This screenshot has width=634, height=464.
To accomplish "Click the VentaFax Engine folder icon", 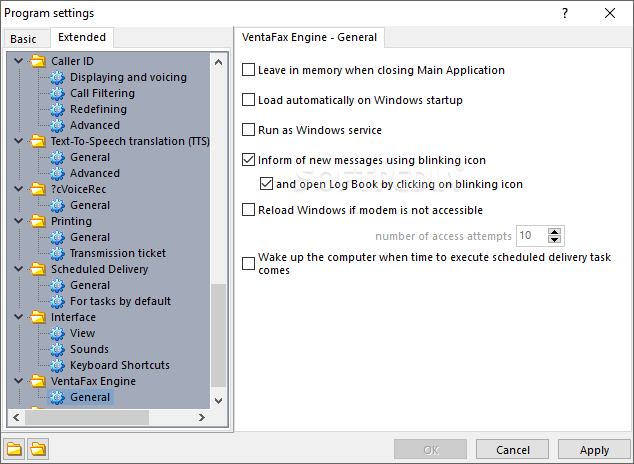I will point(38,381).
